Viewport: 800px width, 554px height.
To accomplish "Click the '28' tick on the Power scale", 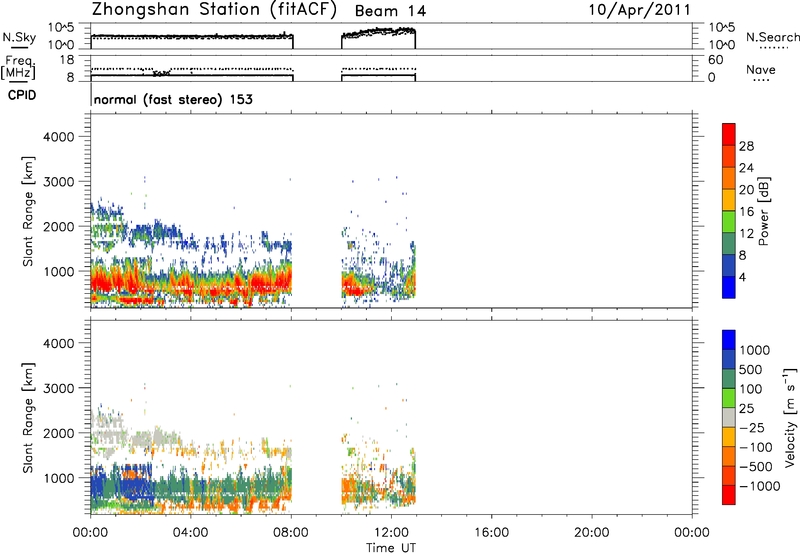I will coord(746,146).
